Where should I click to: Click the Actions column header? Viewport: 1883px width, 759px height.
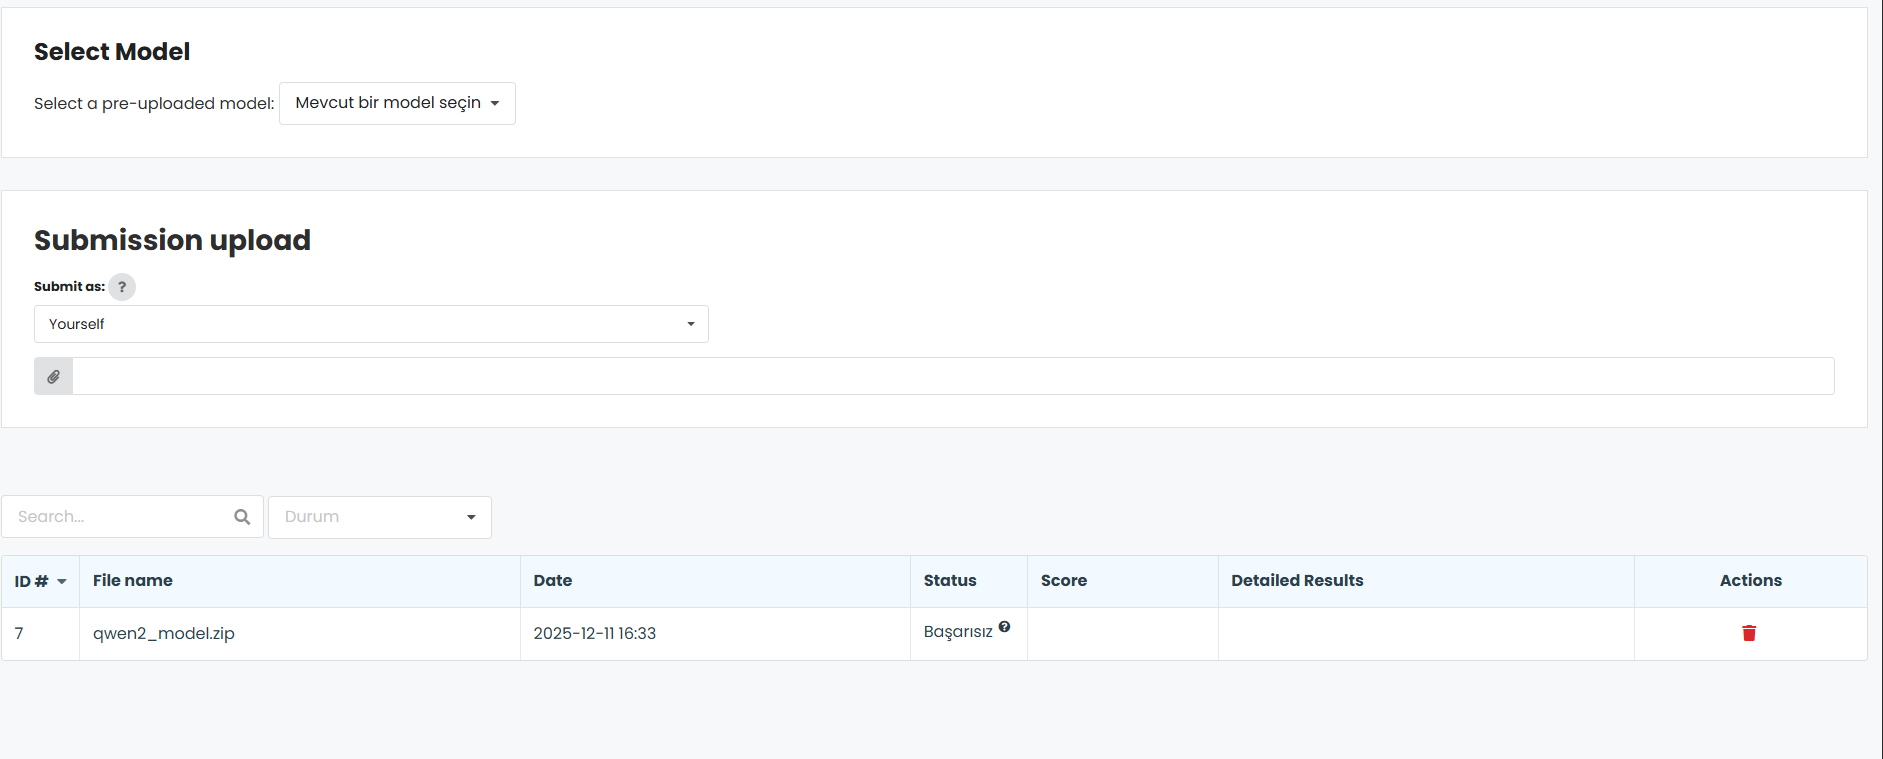coord(1750,581)
